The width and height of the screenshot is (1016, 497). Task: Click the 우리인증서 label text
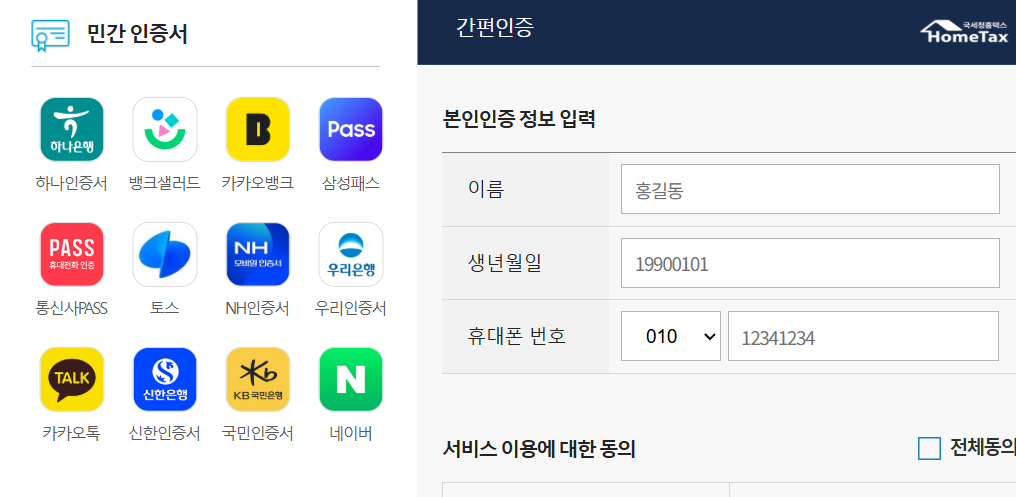click(351, 308)
